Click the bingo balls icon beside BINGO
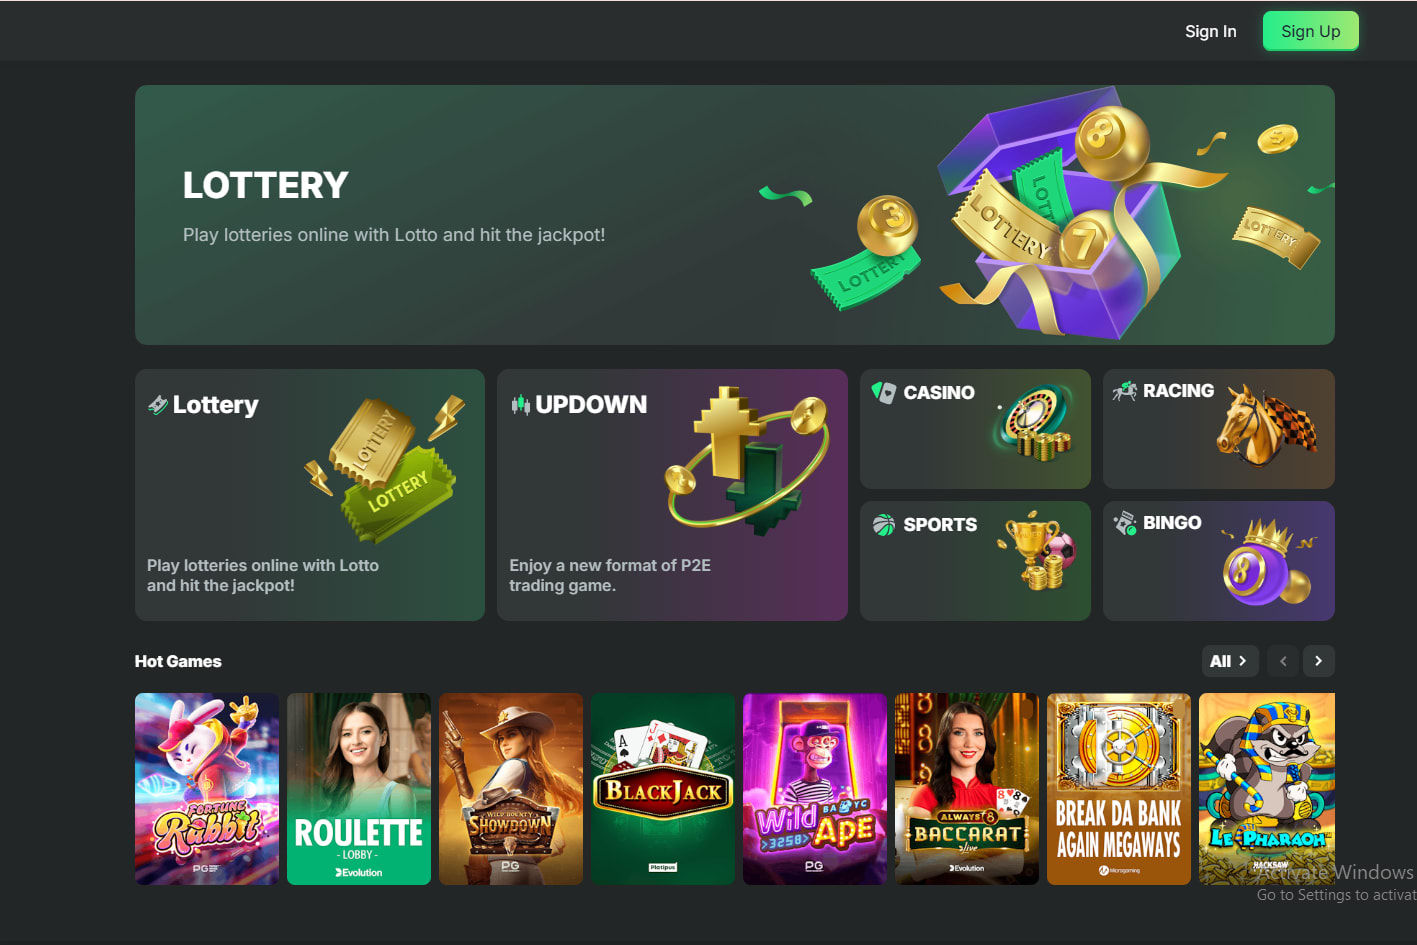 tap(1125, 523)
